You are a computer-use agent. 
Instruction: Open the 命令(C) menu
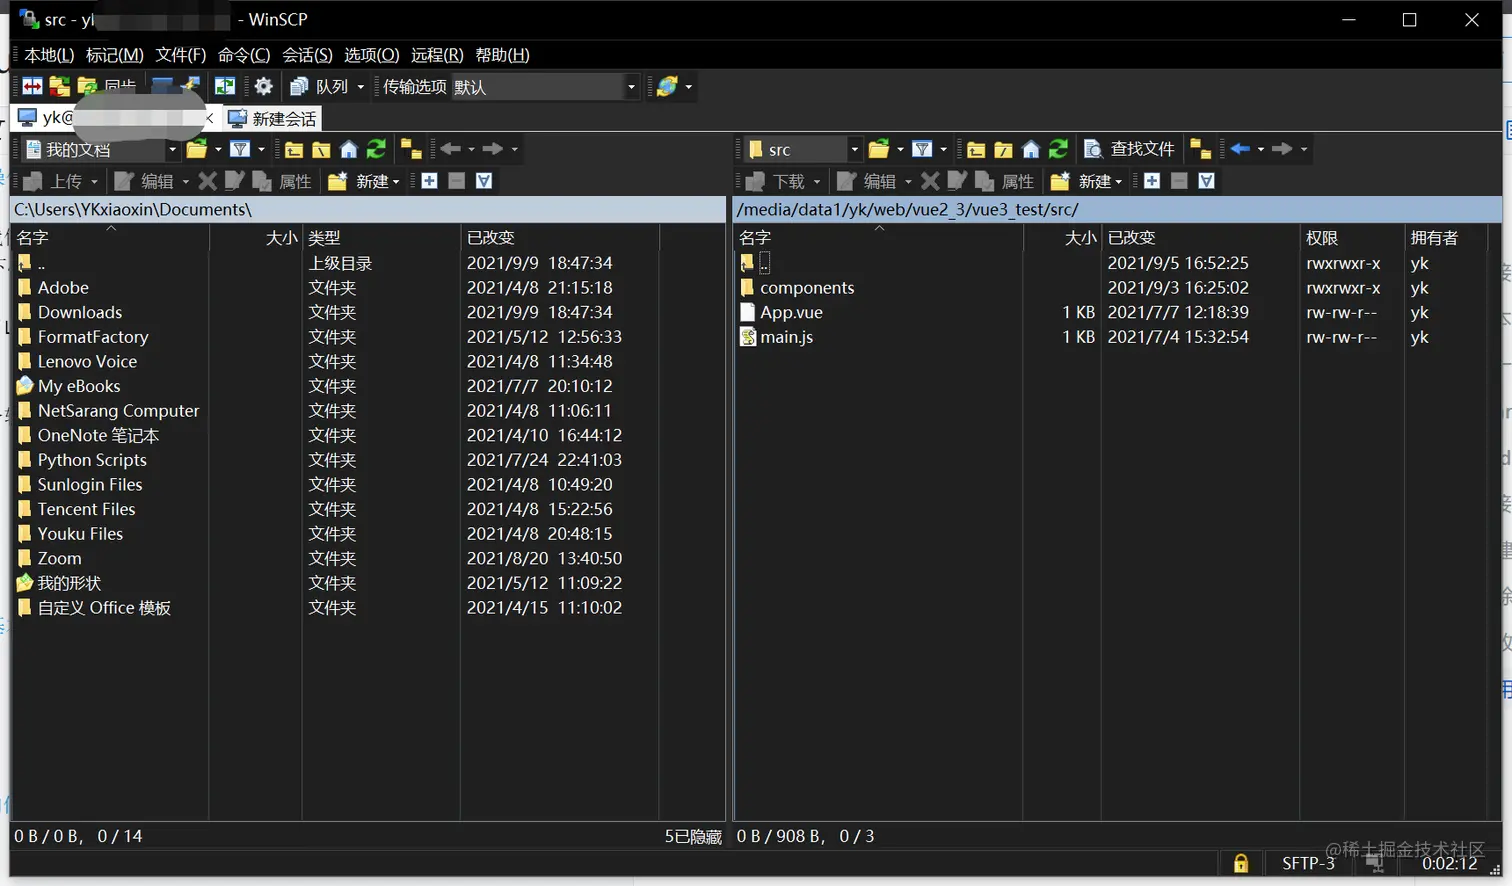point(244,55)
